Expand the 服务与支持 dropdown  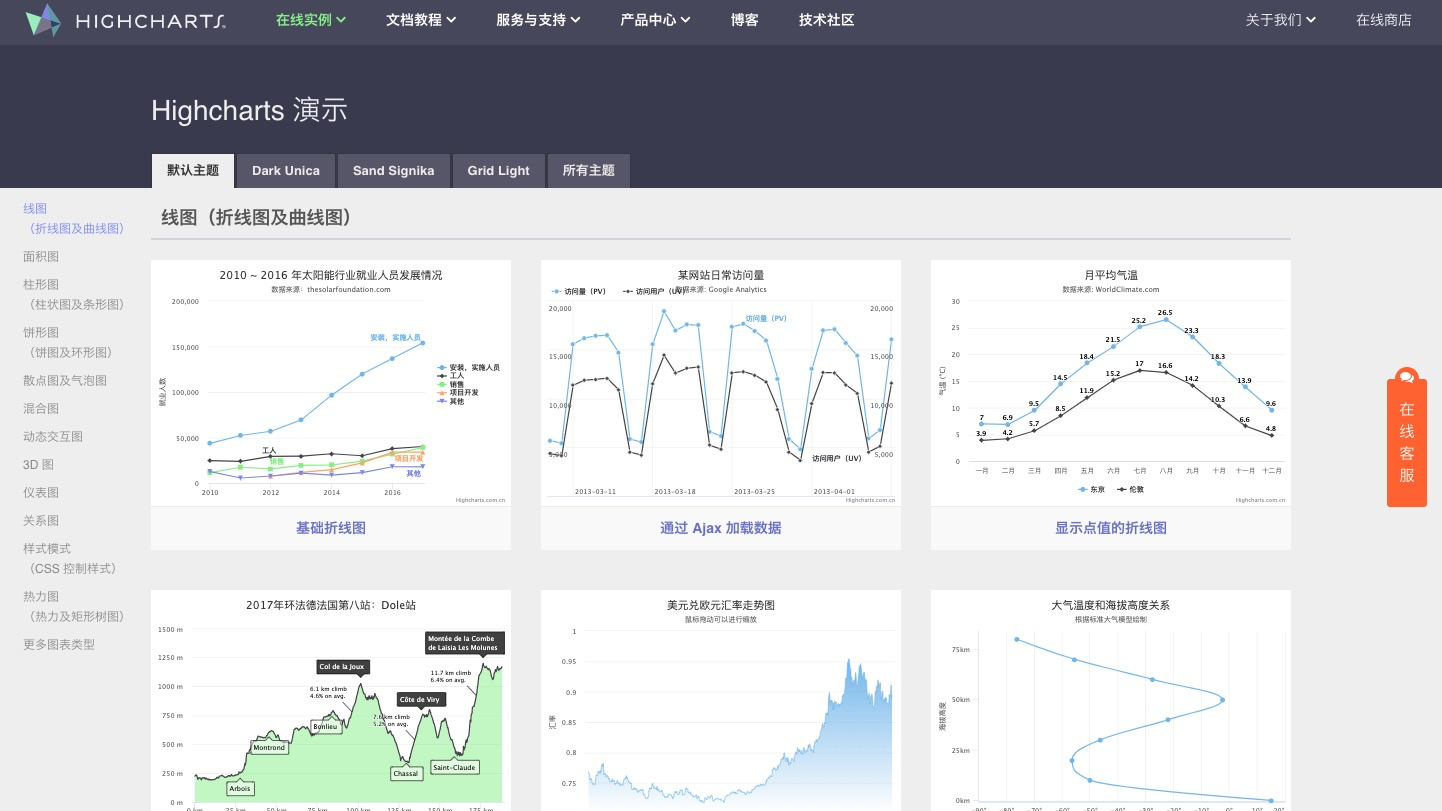pos(538,19)
